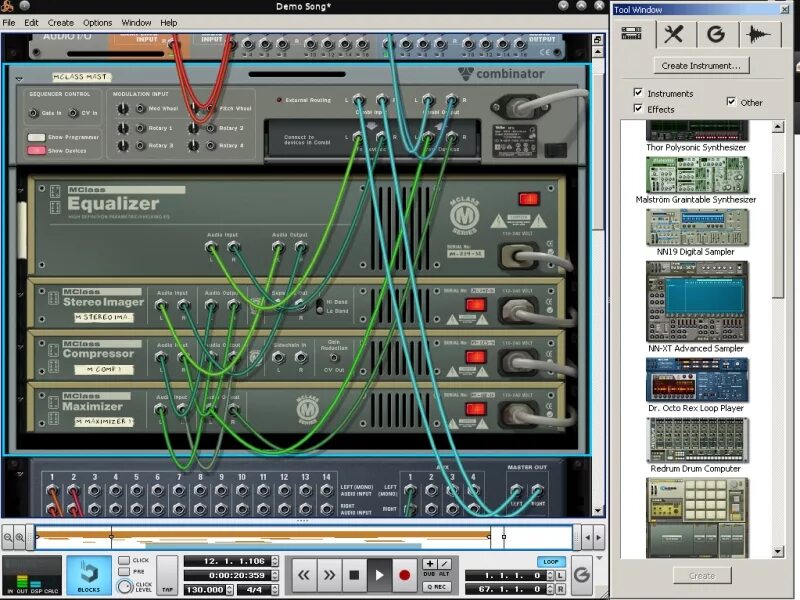Viewport: 800px width, 600px height.
Task: Open the Options menu
Action: click(x=97, y=22)
